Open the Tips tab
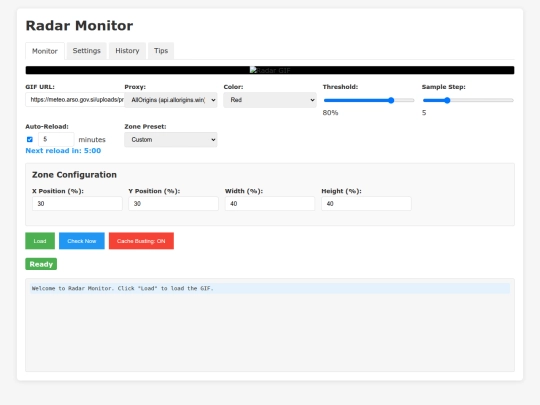This screenshot has height=405, width=540. click(161, 51)
